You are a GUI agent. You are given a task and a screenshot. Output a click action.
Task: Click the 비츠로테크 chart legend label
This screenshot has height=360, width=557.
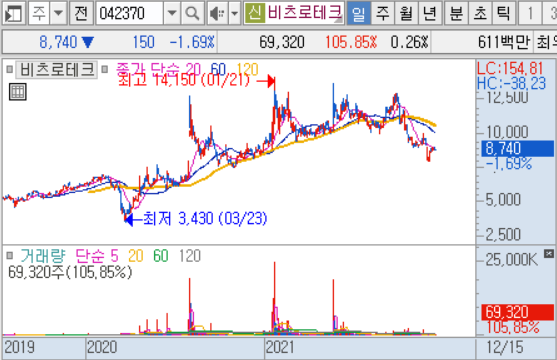(57, 69)
